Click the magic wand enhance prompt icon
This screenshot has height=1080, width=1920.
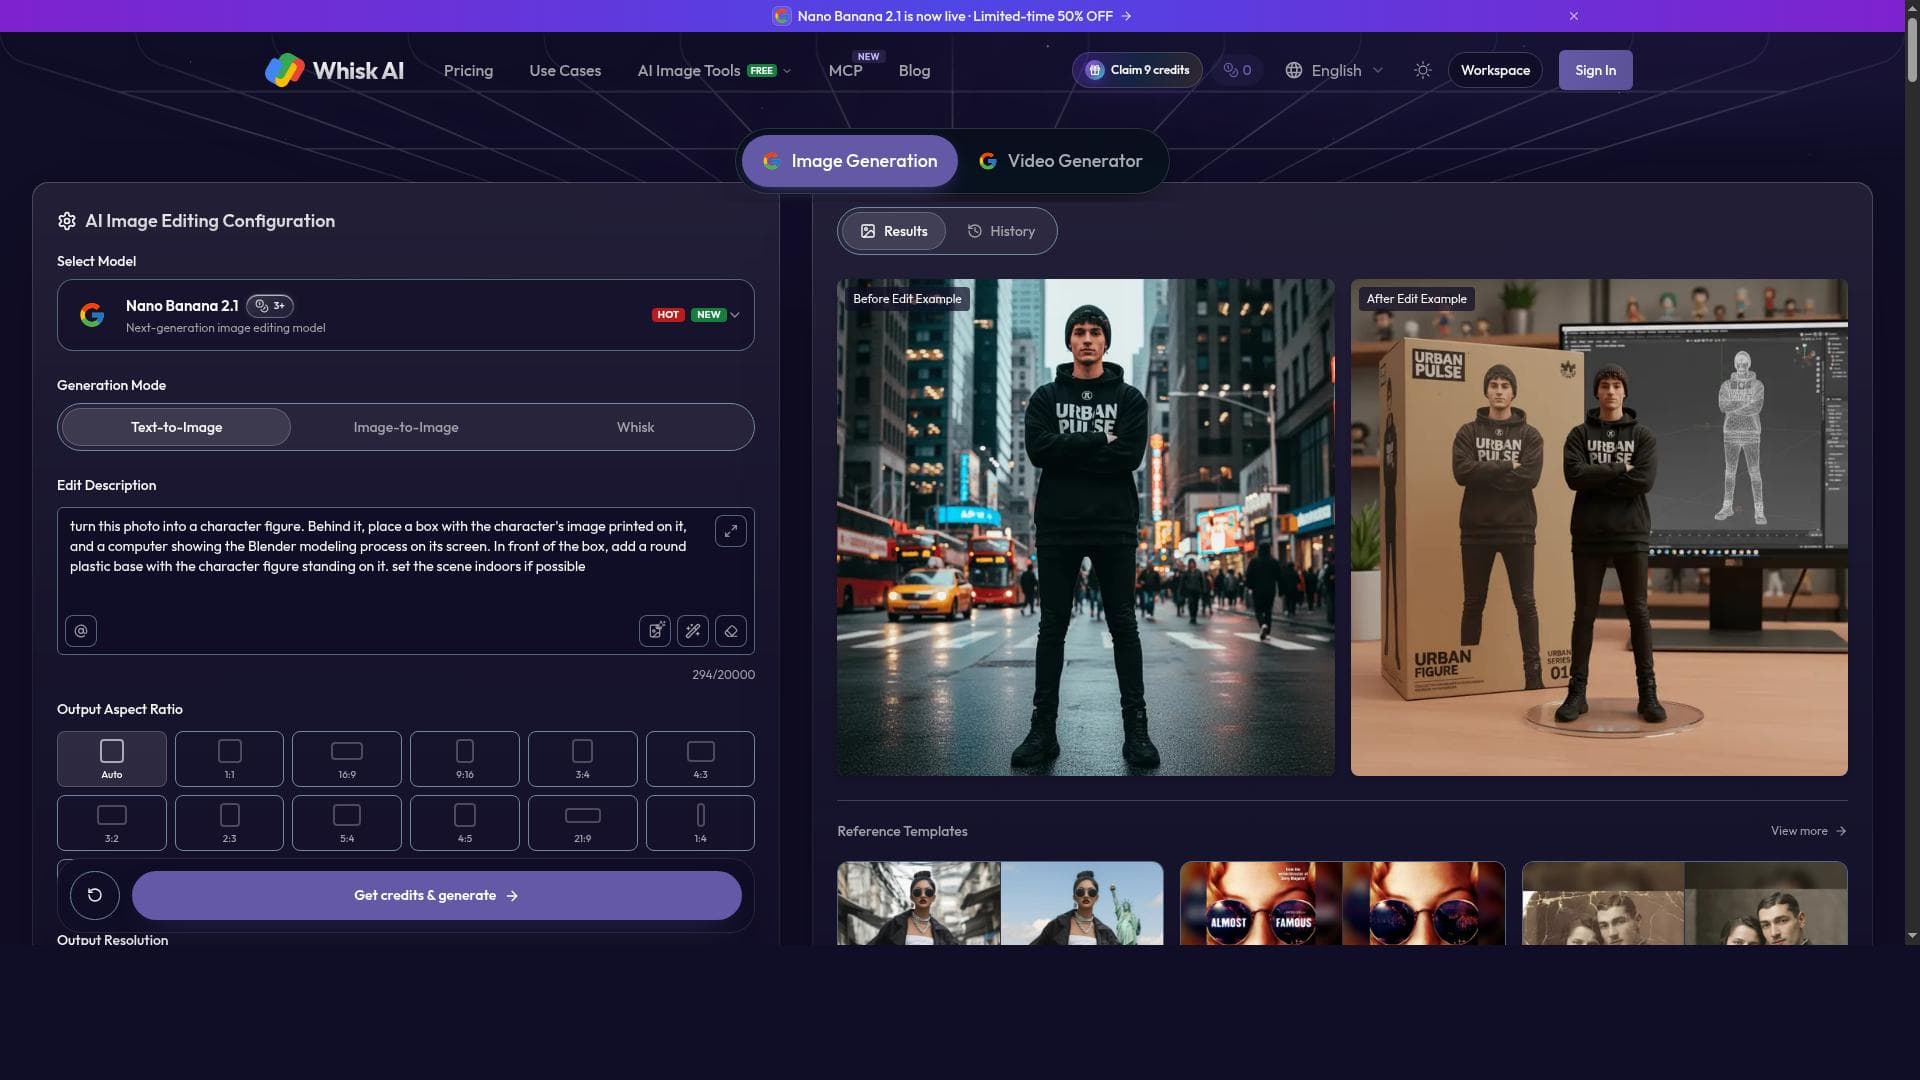pyautogui.click(x=693, y=631)
